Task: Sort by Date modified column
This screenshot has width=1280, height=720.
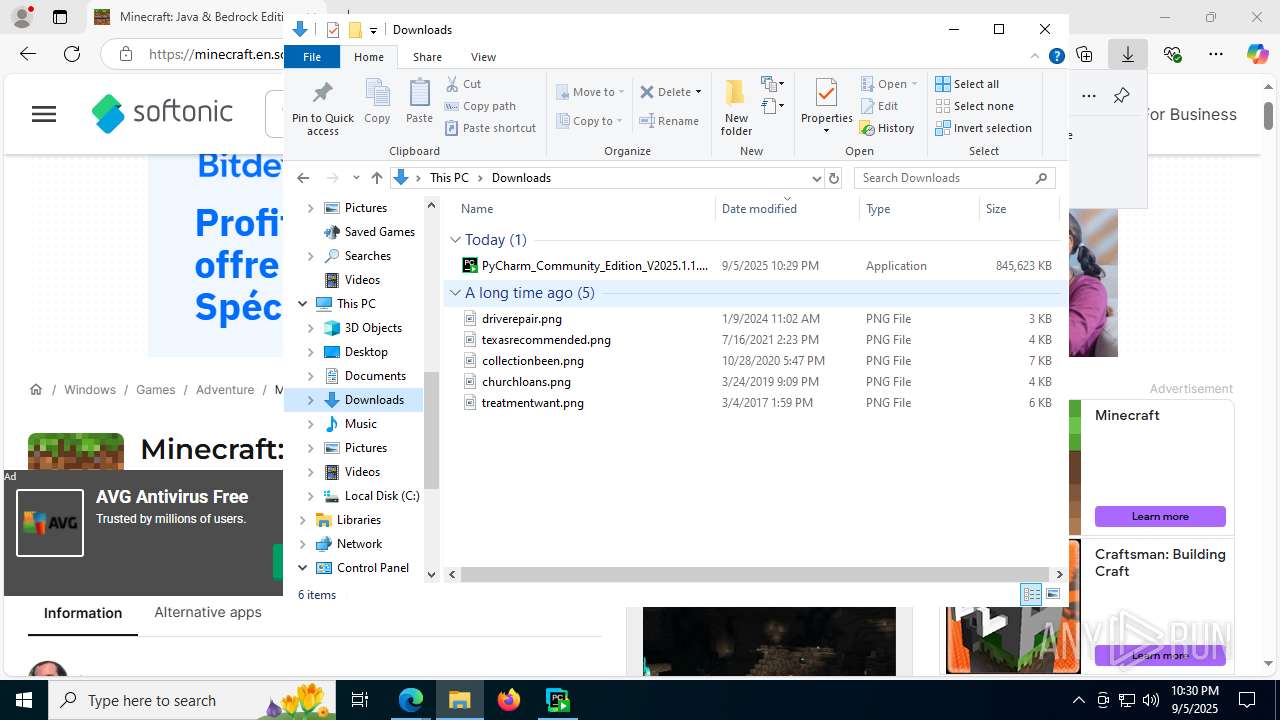Action: 759,209
